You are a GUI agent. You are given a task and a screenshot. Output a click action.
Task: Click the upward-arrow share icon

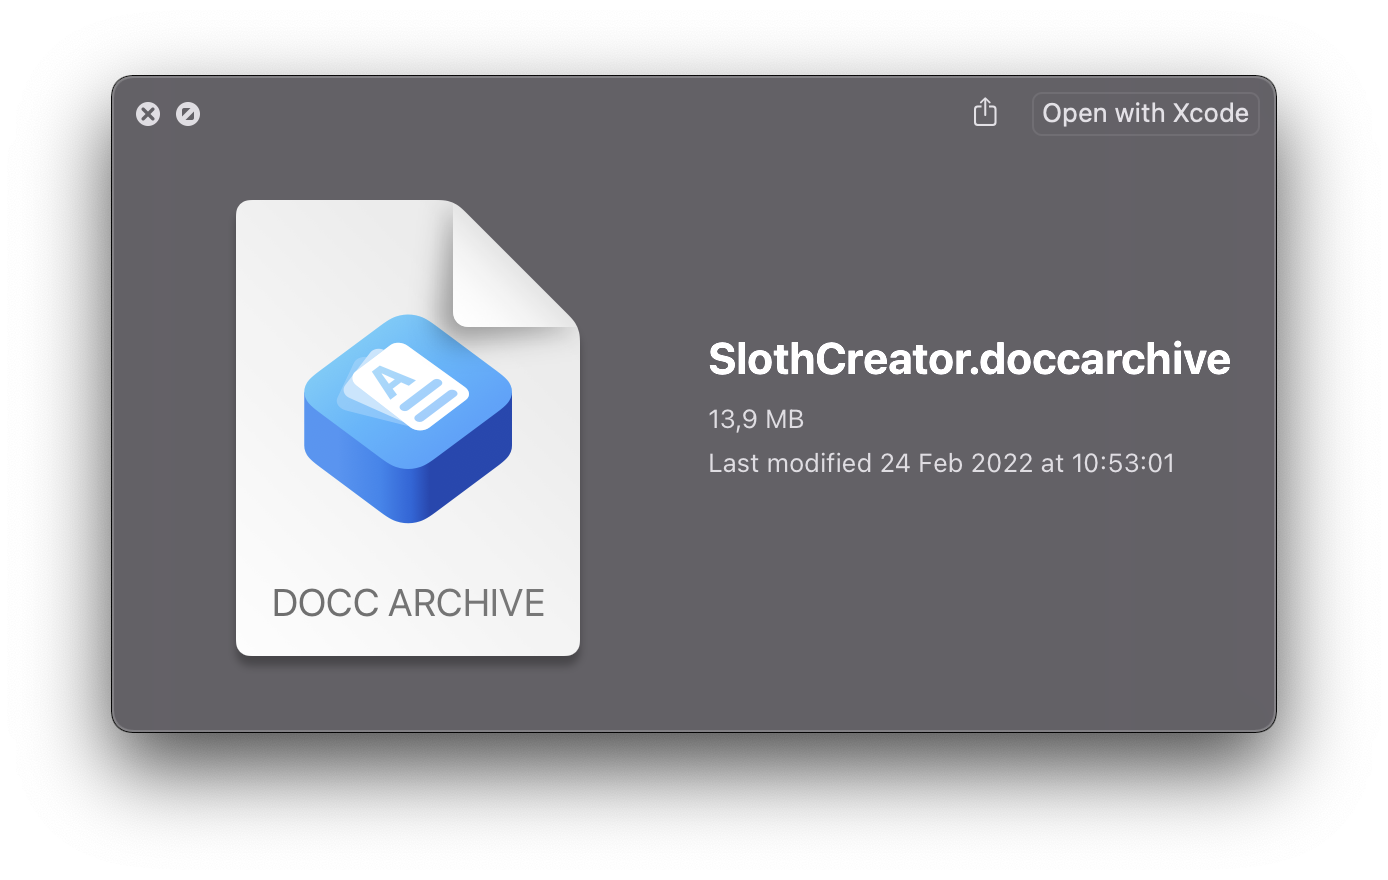coord(985,113)
